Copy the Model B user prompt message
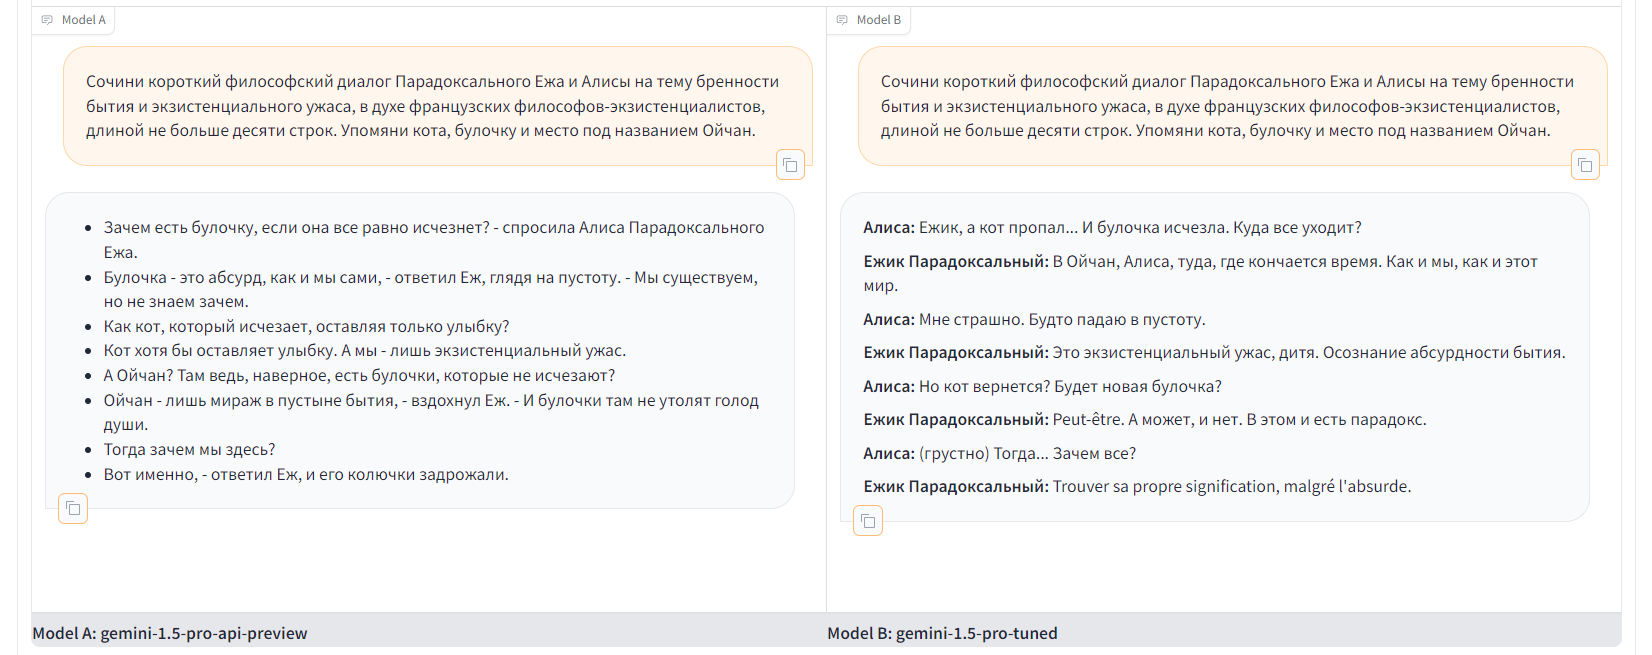This screenshot has height=655, width=1652. 1585,165
